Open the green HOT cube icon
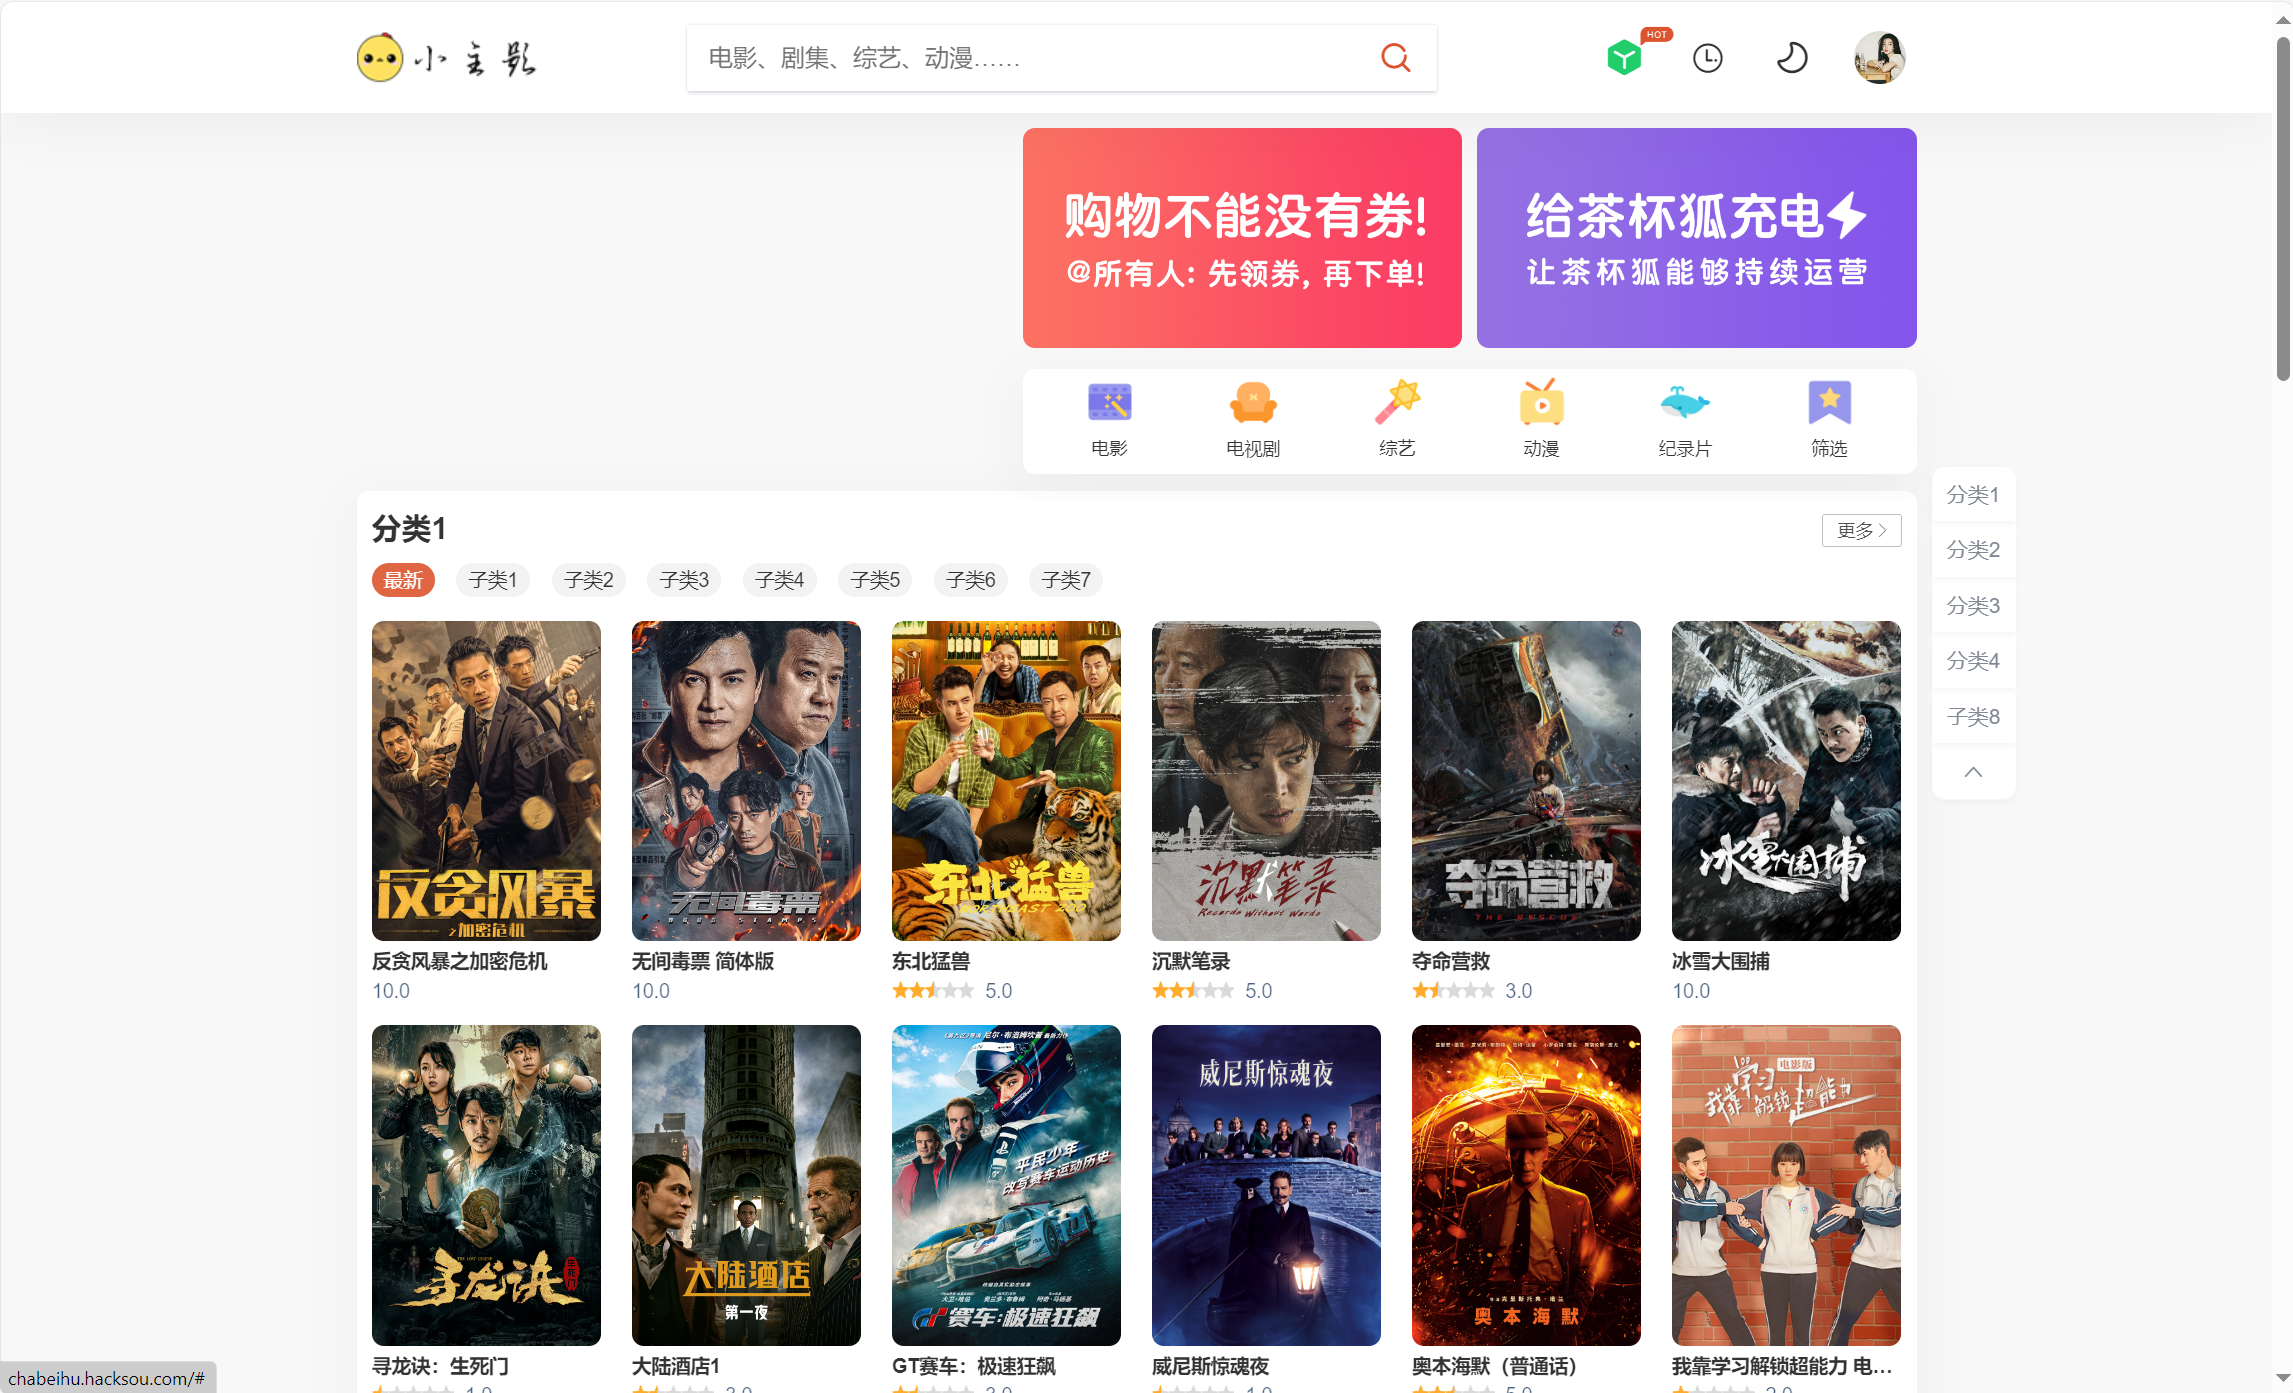Viewport: 2293px width, 1393px height. point(1624,58)
